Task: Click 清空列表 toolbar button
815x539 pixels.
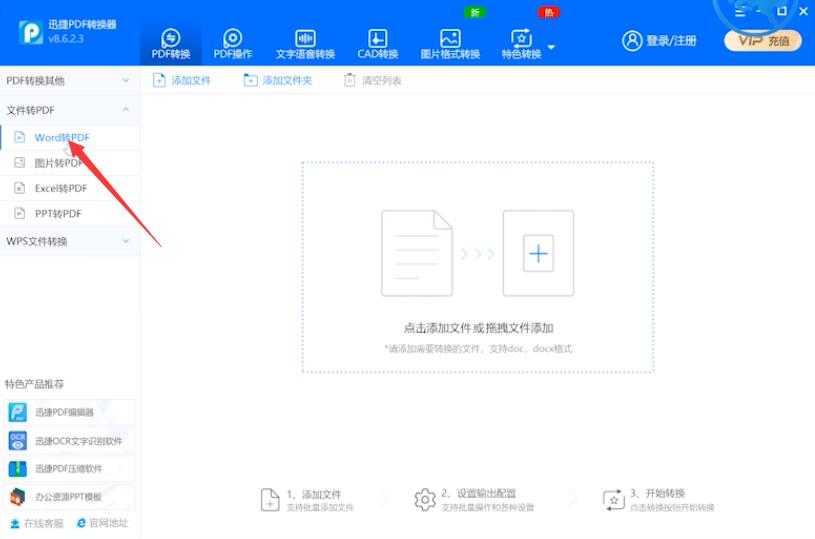Action: coord(373,81)
